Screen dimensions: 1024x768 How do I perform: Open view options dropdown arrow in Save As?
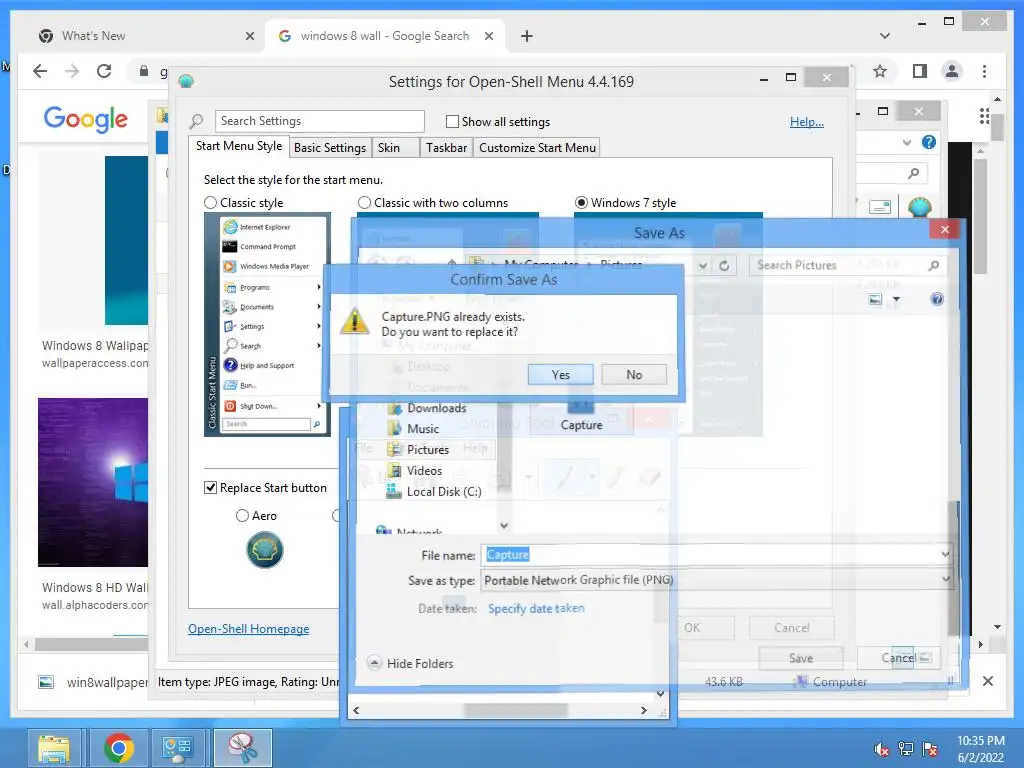896,299
